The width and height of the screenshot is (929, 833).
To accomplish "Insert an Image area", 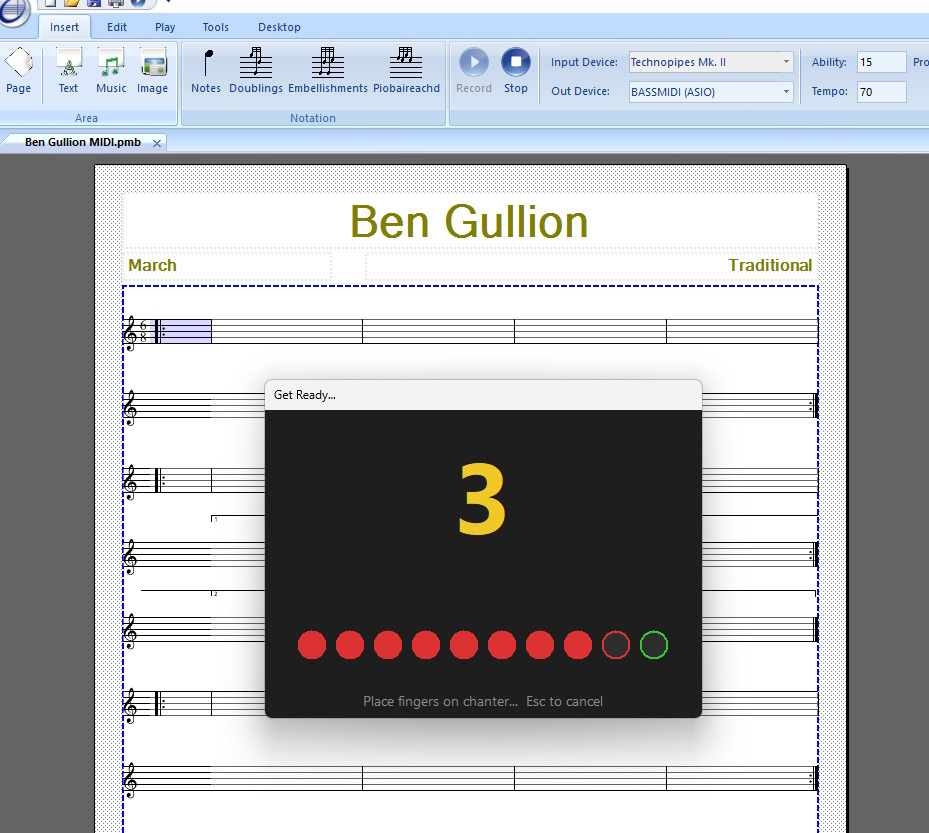I will click(x=152, y=71).
